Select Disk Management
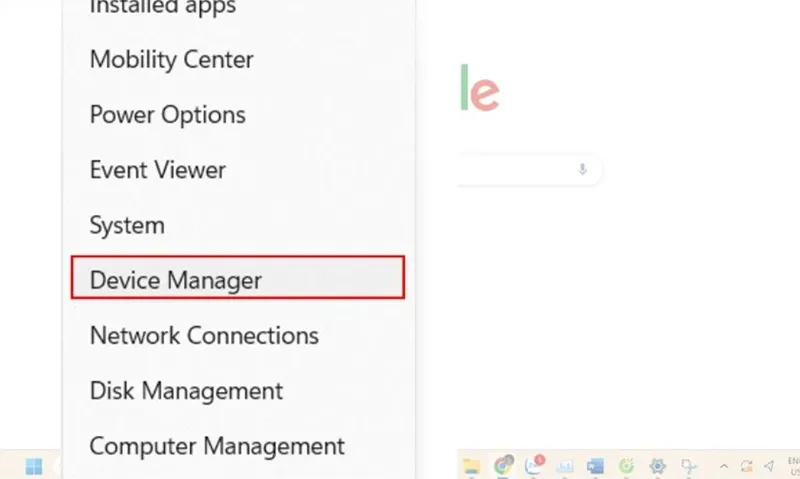Image resolution: width=800 pixels, height=479 pixels. click(x=186, y=390)
